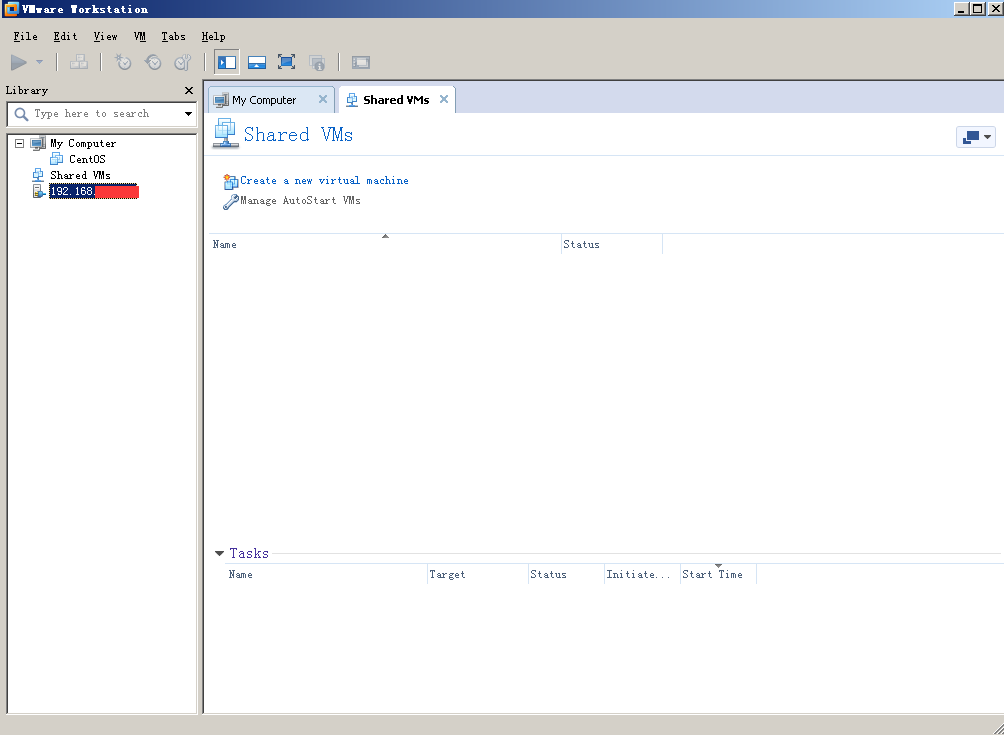
Task: Open the Tabs menu
Action: tap(173, 36)
